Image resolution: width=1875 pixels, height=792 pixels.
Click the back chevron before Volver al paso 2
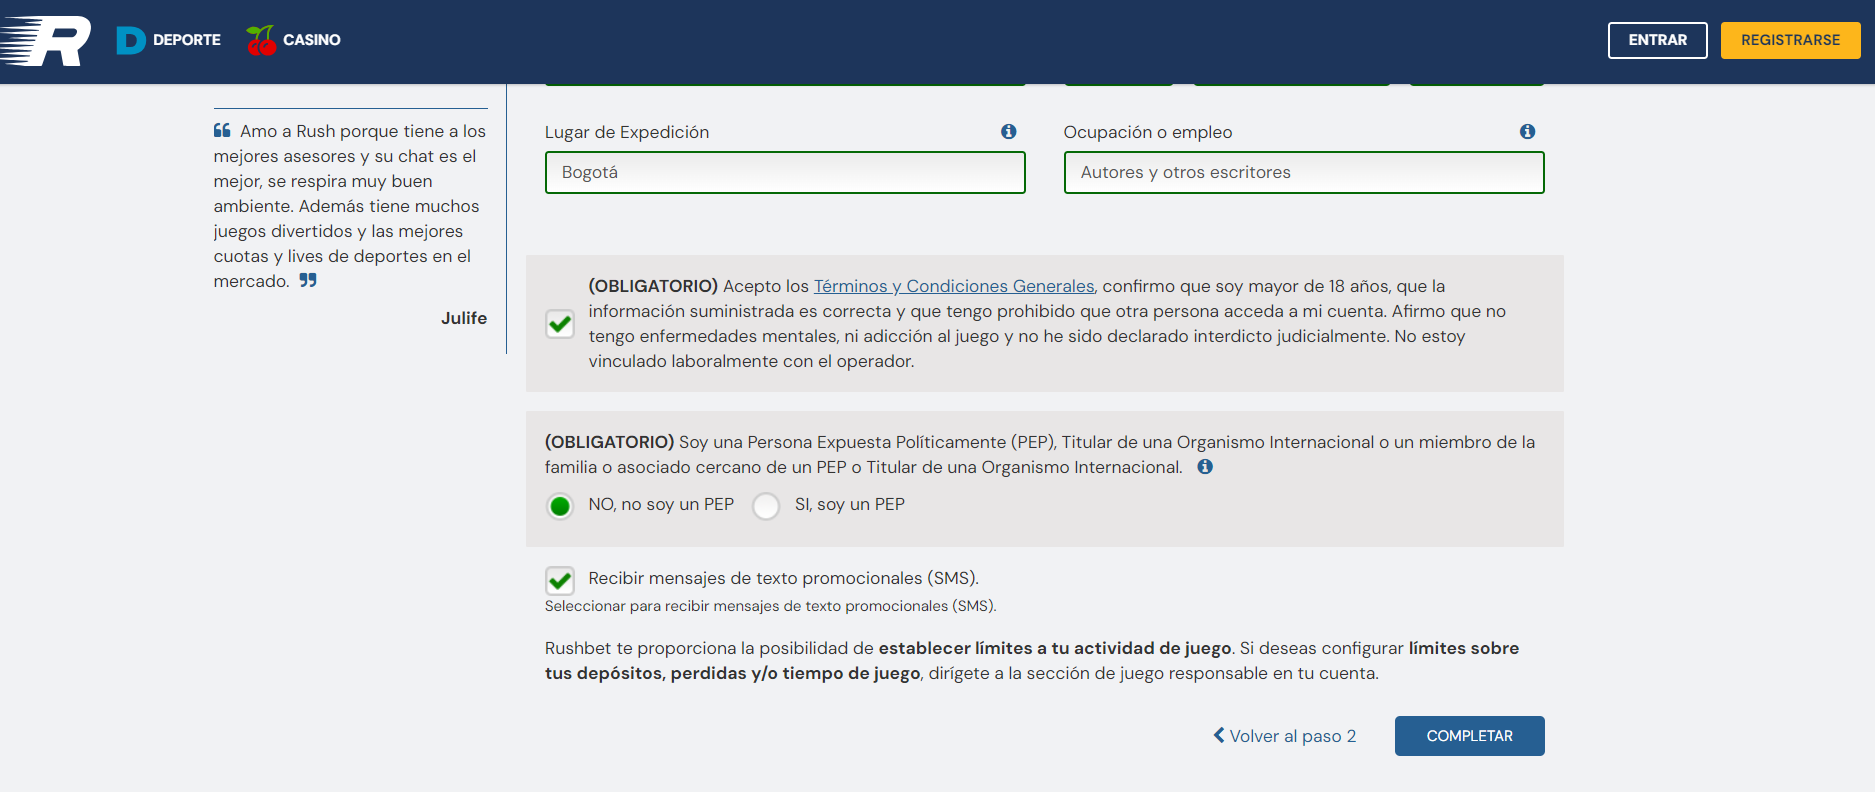tap(1219, 735)
